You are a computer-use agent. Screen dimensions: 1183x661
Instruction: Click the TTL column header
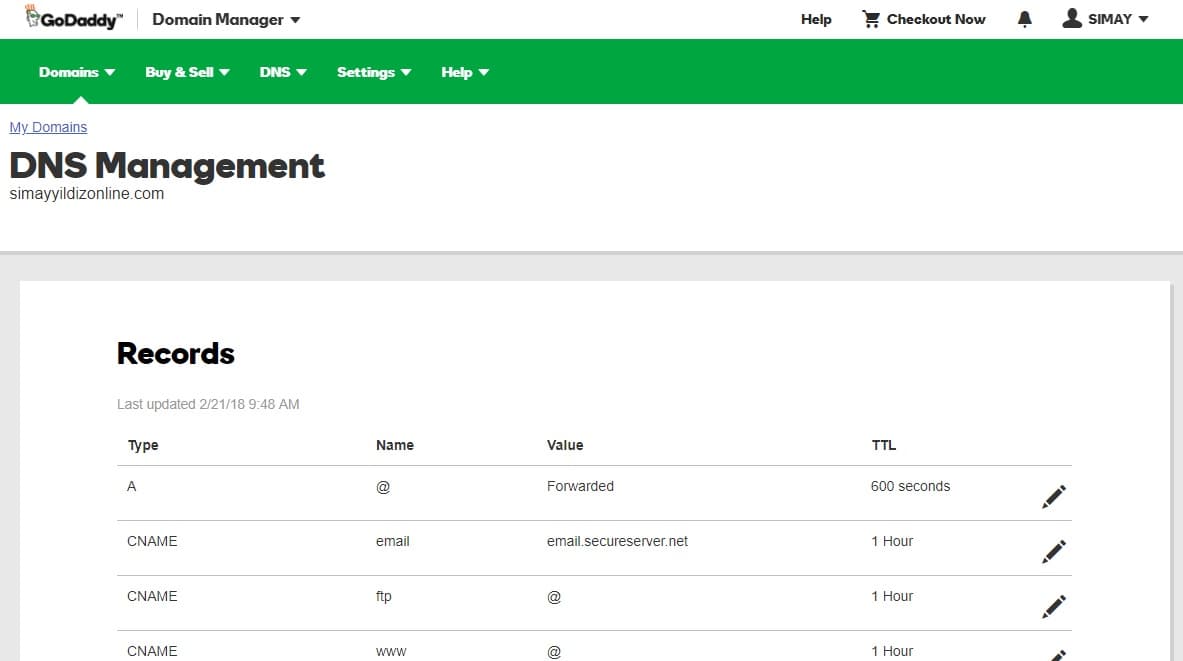(884, 445)
